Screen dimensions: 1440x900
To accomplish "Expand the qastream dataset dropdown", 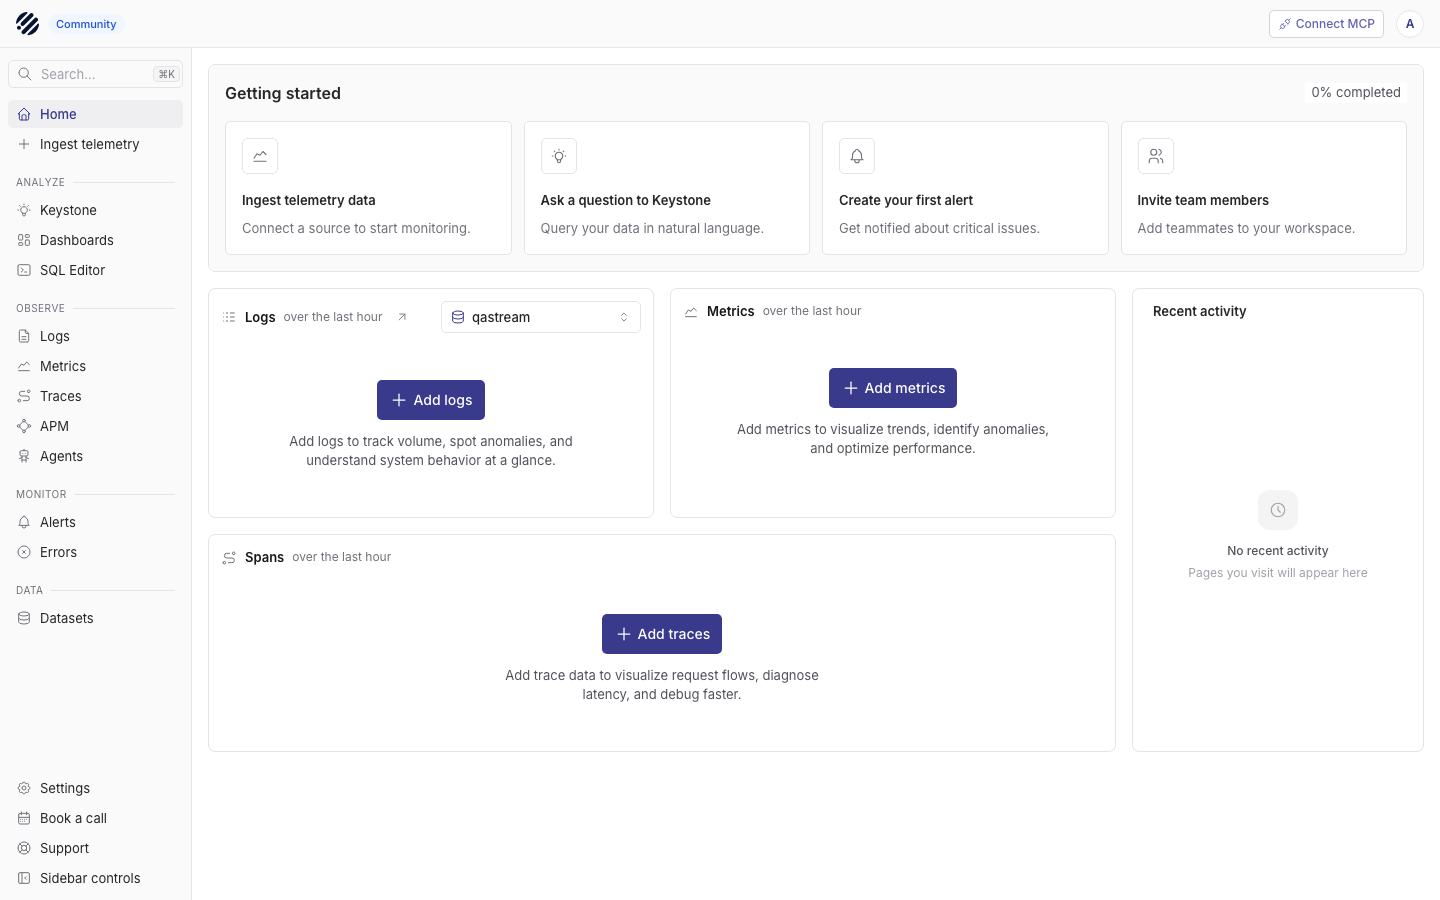I will pos(541,317).
